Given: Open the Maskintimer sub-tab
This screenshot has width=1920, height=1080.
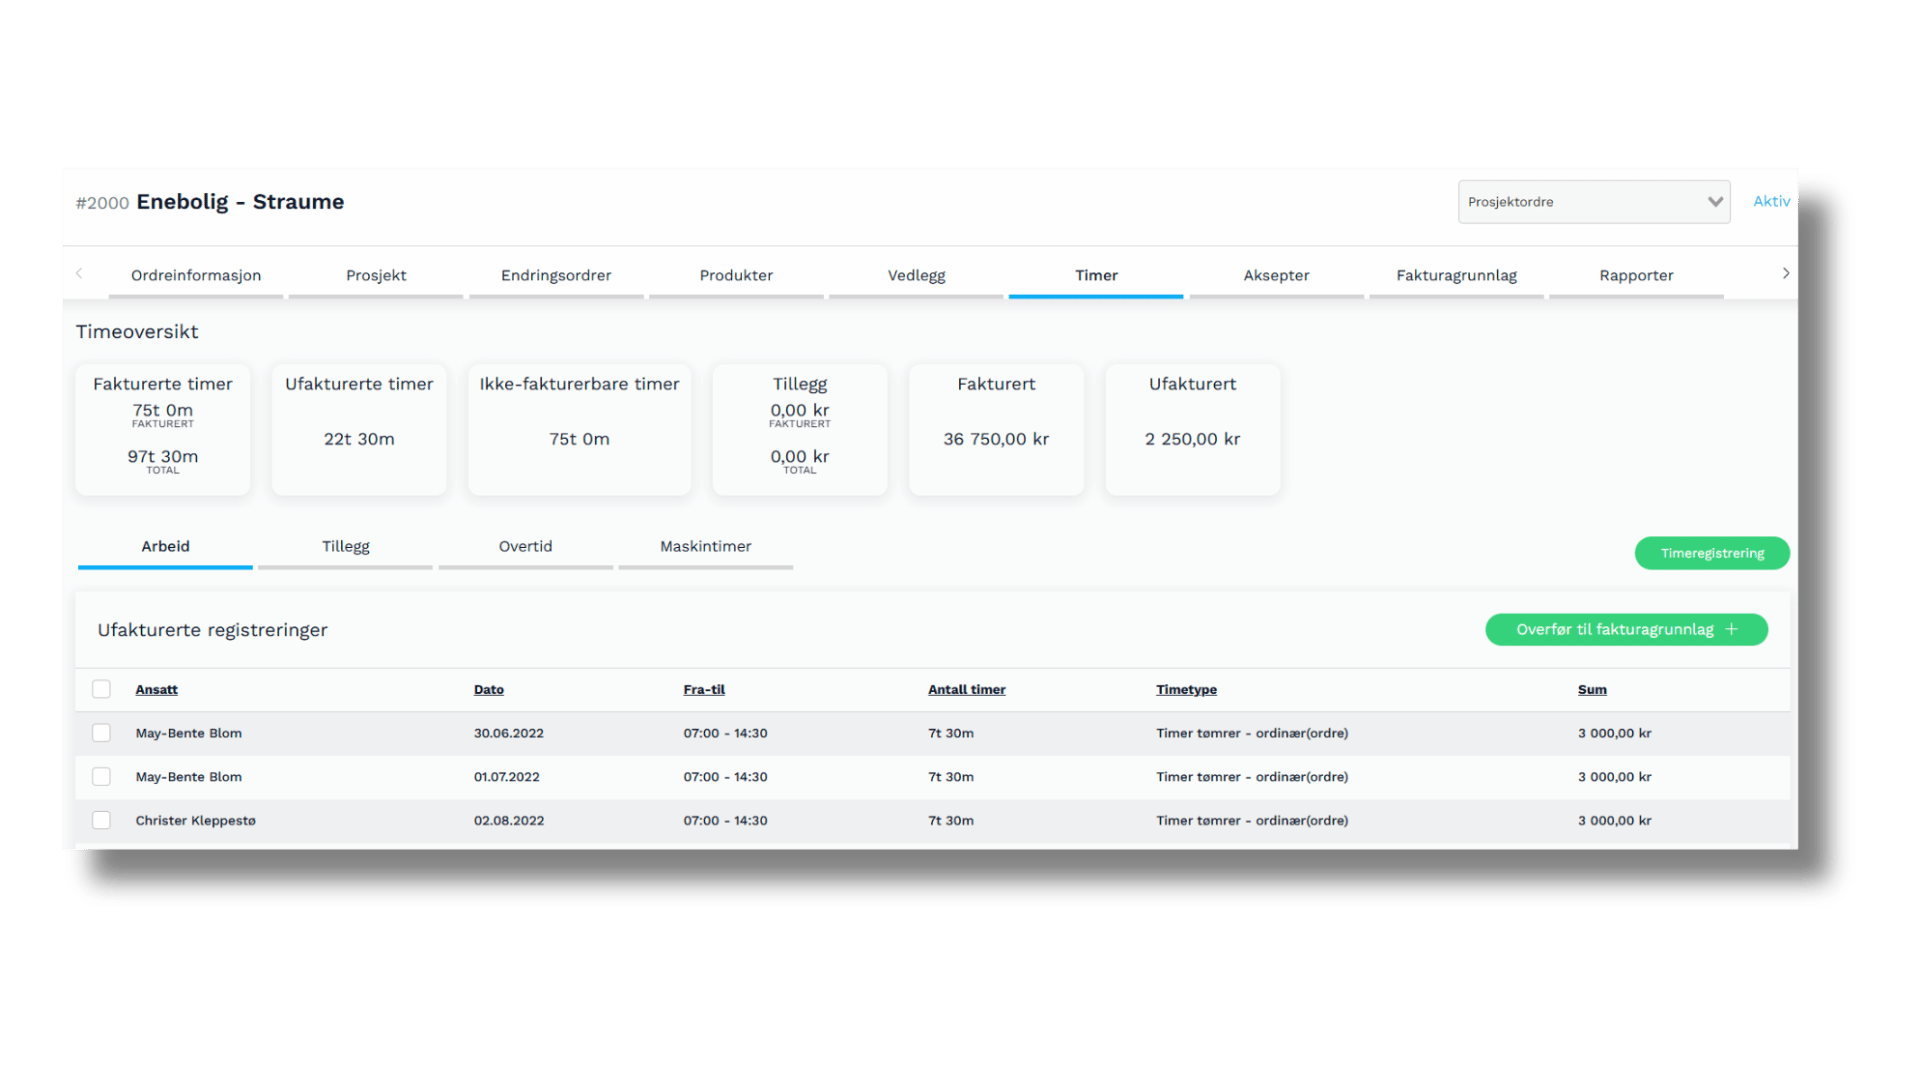Looking at the screenshot, I should (x=705, y=546).
